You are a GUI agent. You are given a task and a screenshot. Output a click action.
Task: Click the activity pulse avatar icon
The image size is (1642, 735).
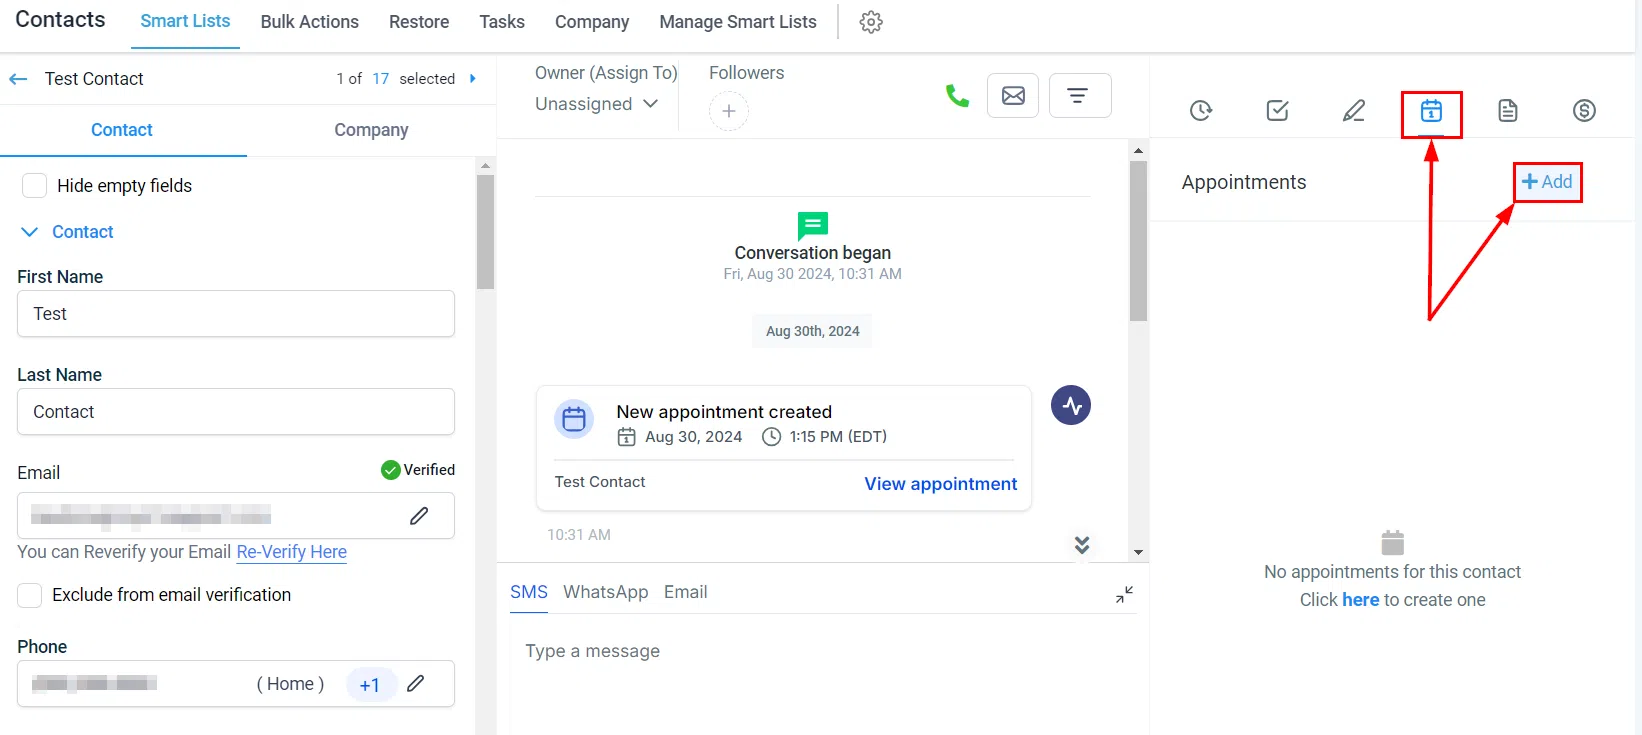click(x=1071, y=405)
